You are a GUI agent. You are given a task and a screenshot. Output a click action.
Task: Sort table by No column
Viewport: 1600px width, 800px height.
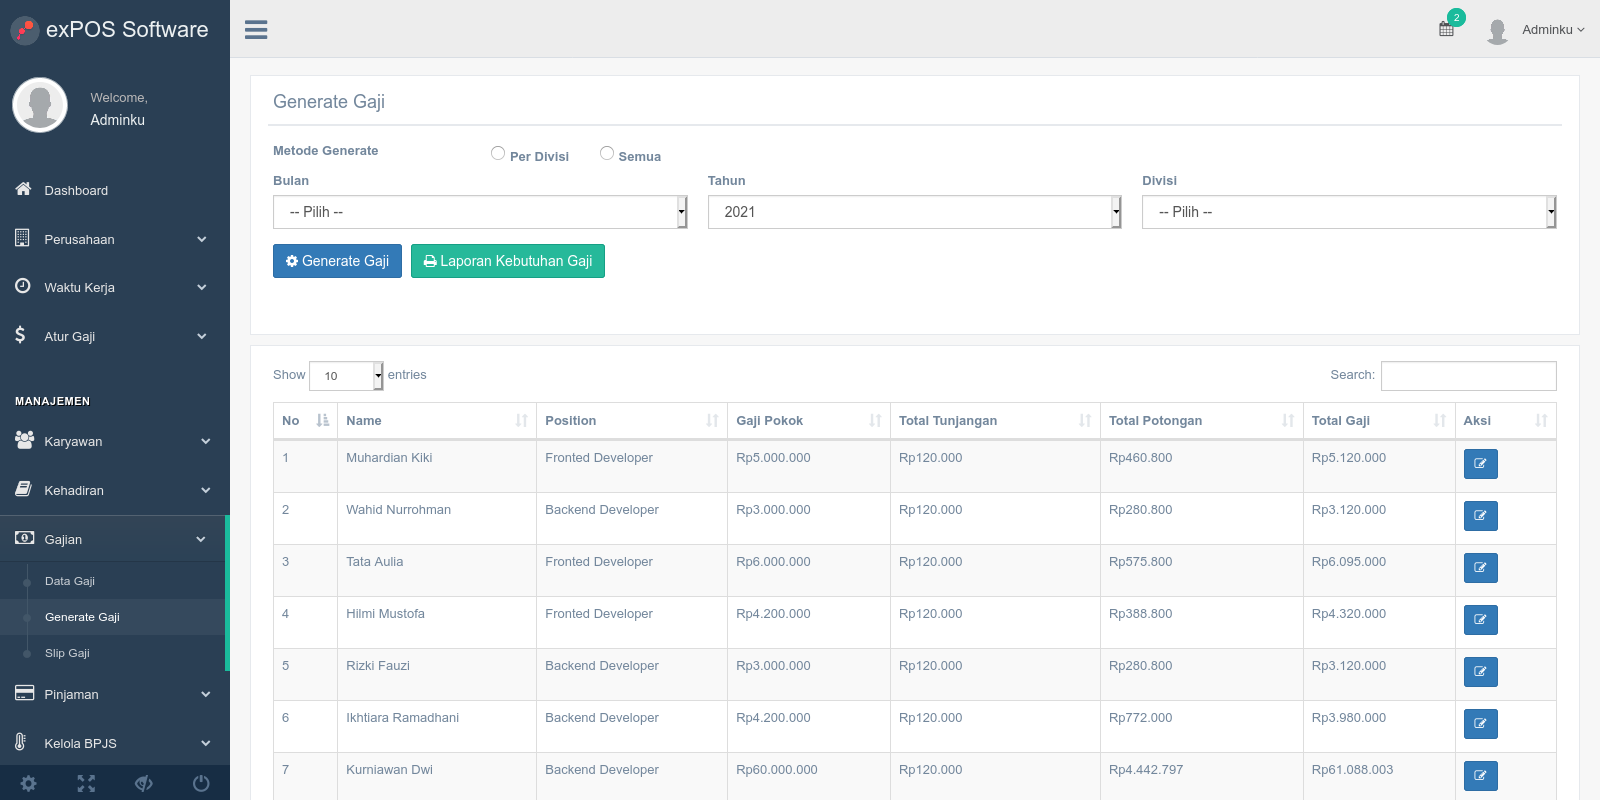click(x=305, y=421)
